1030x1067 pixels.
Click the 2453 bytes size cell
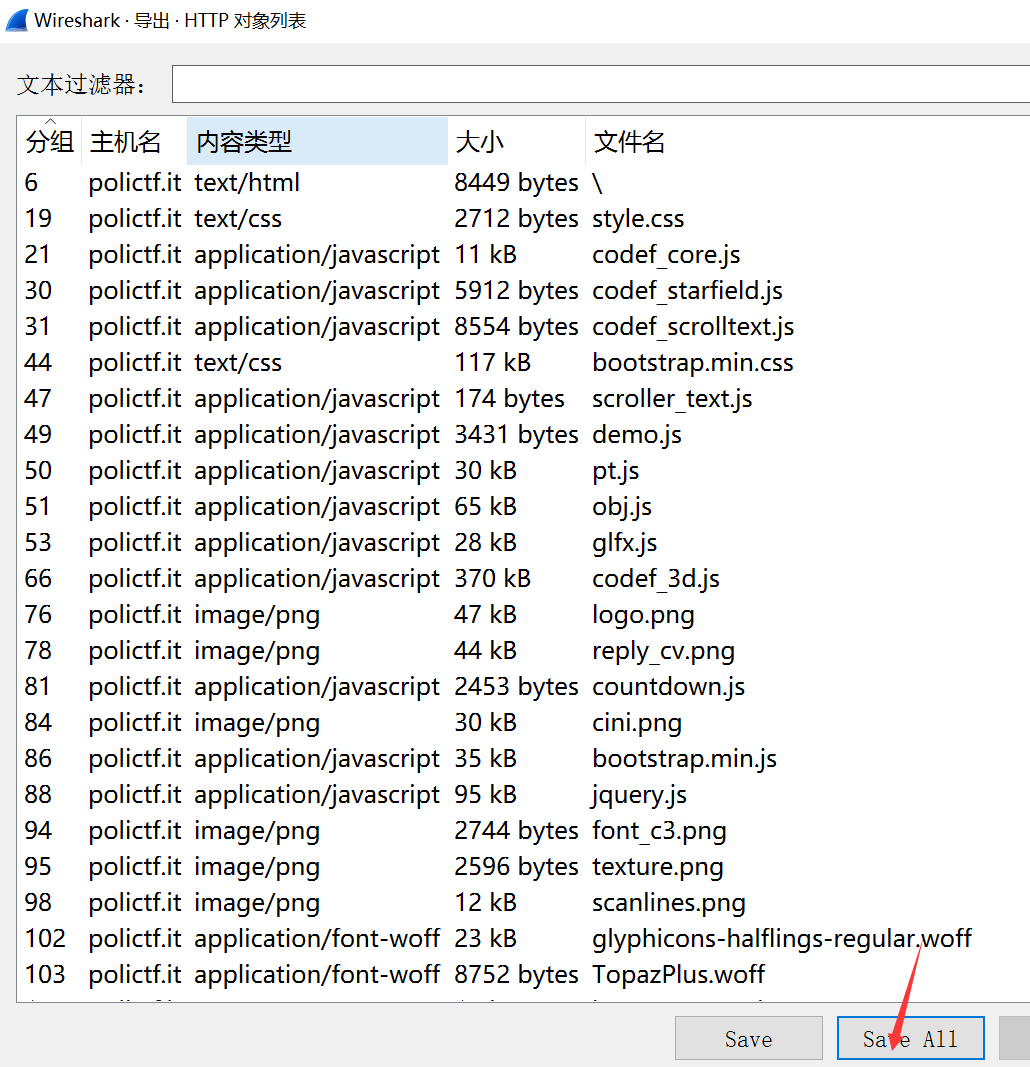(516, 687)
